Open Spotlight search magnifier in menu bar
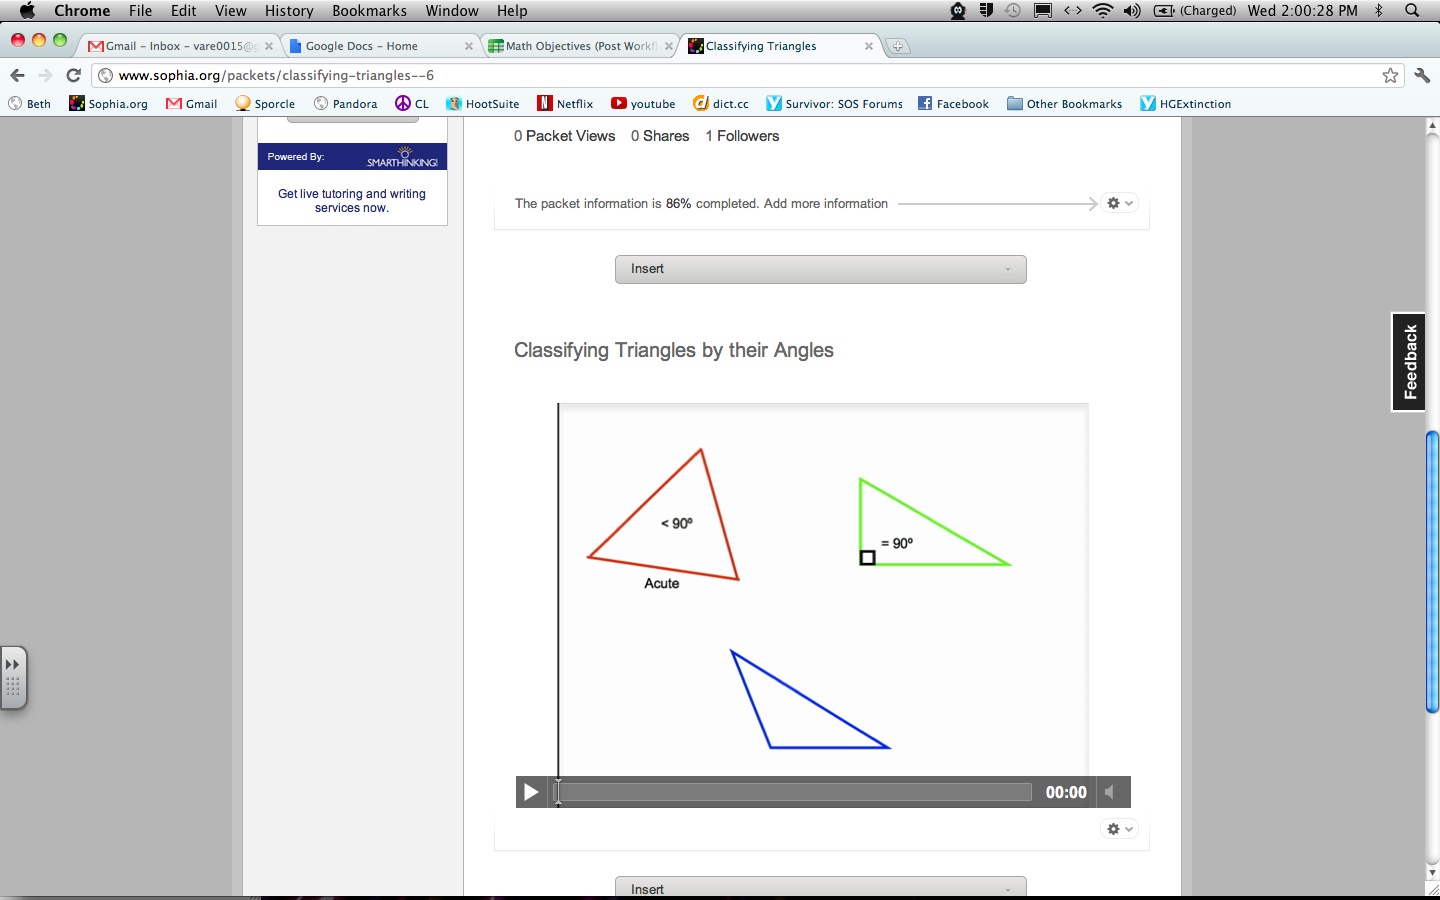The image size is (1440, 900). point(1412,11)
